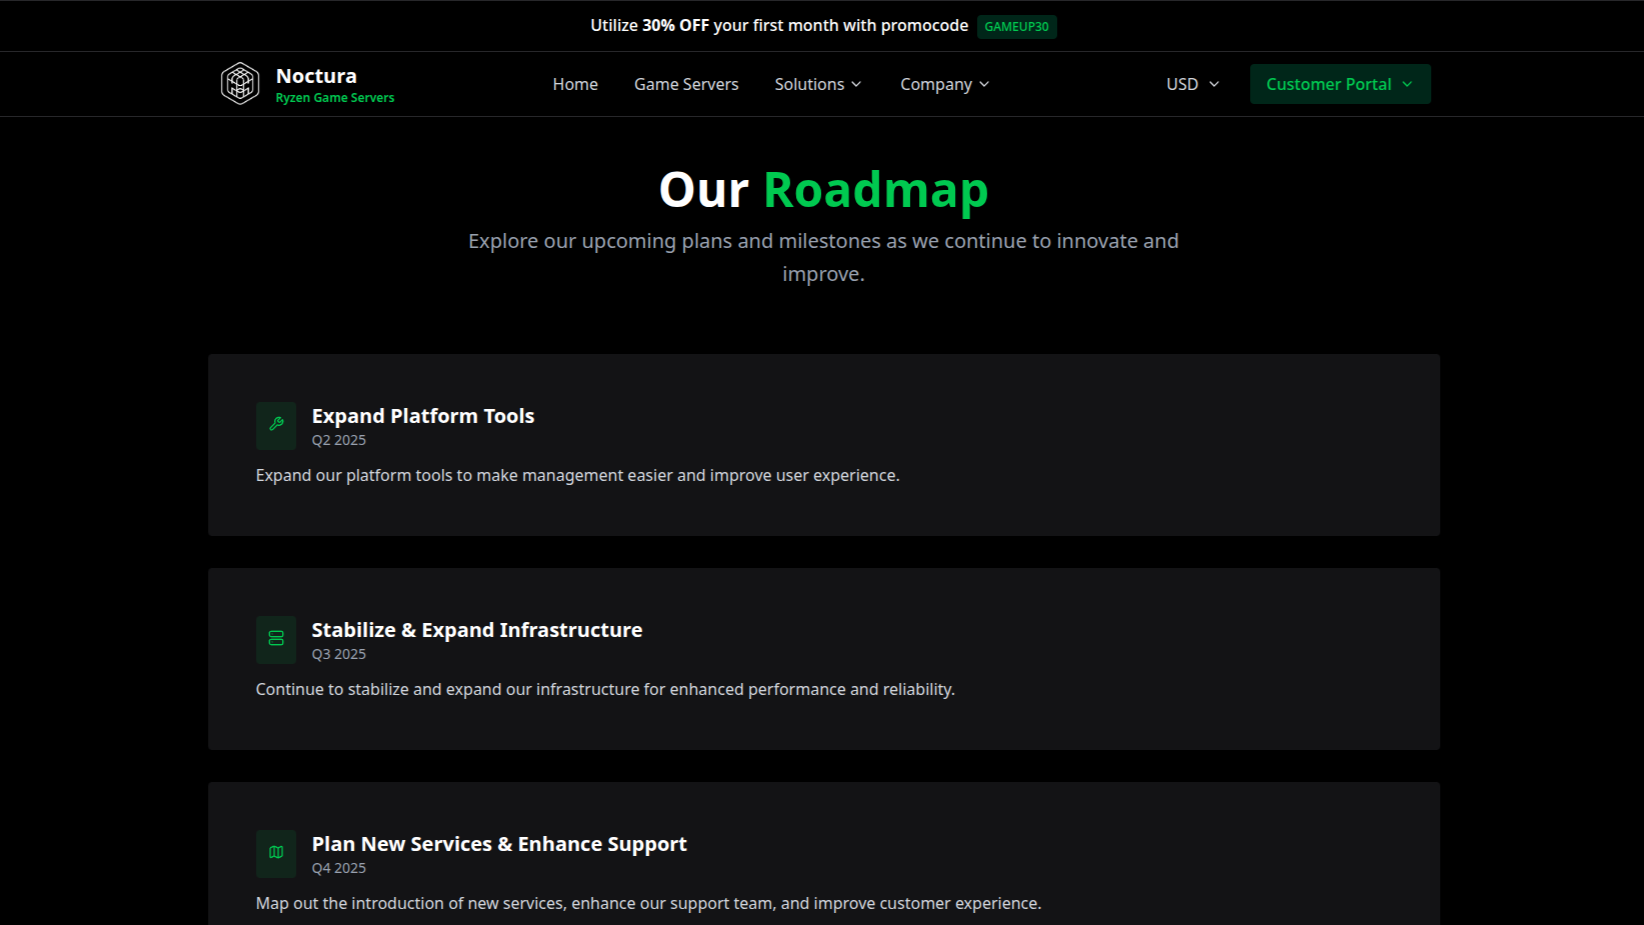This screenshot has width=1644, height=925.
Task: Click the Ryzen Game Servers tagline
Action: click(335, 98)
